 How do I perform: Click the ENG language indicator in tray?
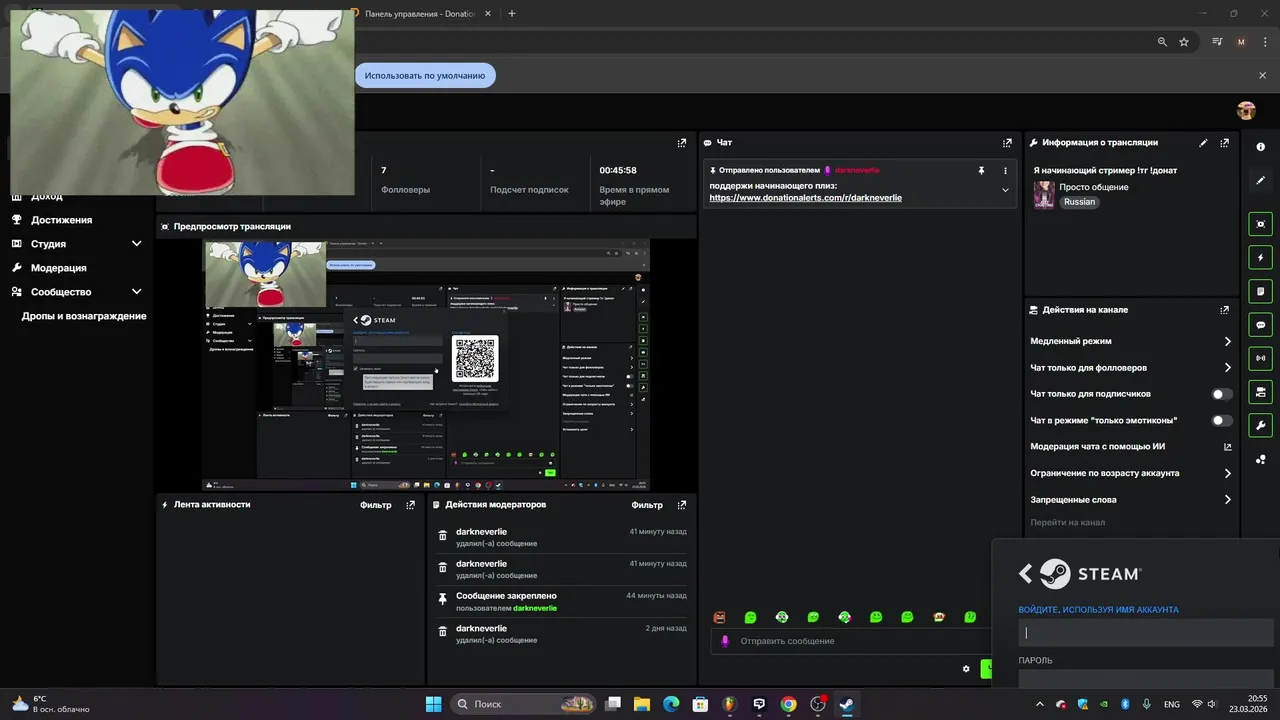click(x=1172, y=704)
